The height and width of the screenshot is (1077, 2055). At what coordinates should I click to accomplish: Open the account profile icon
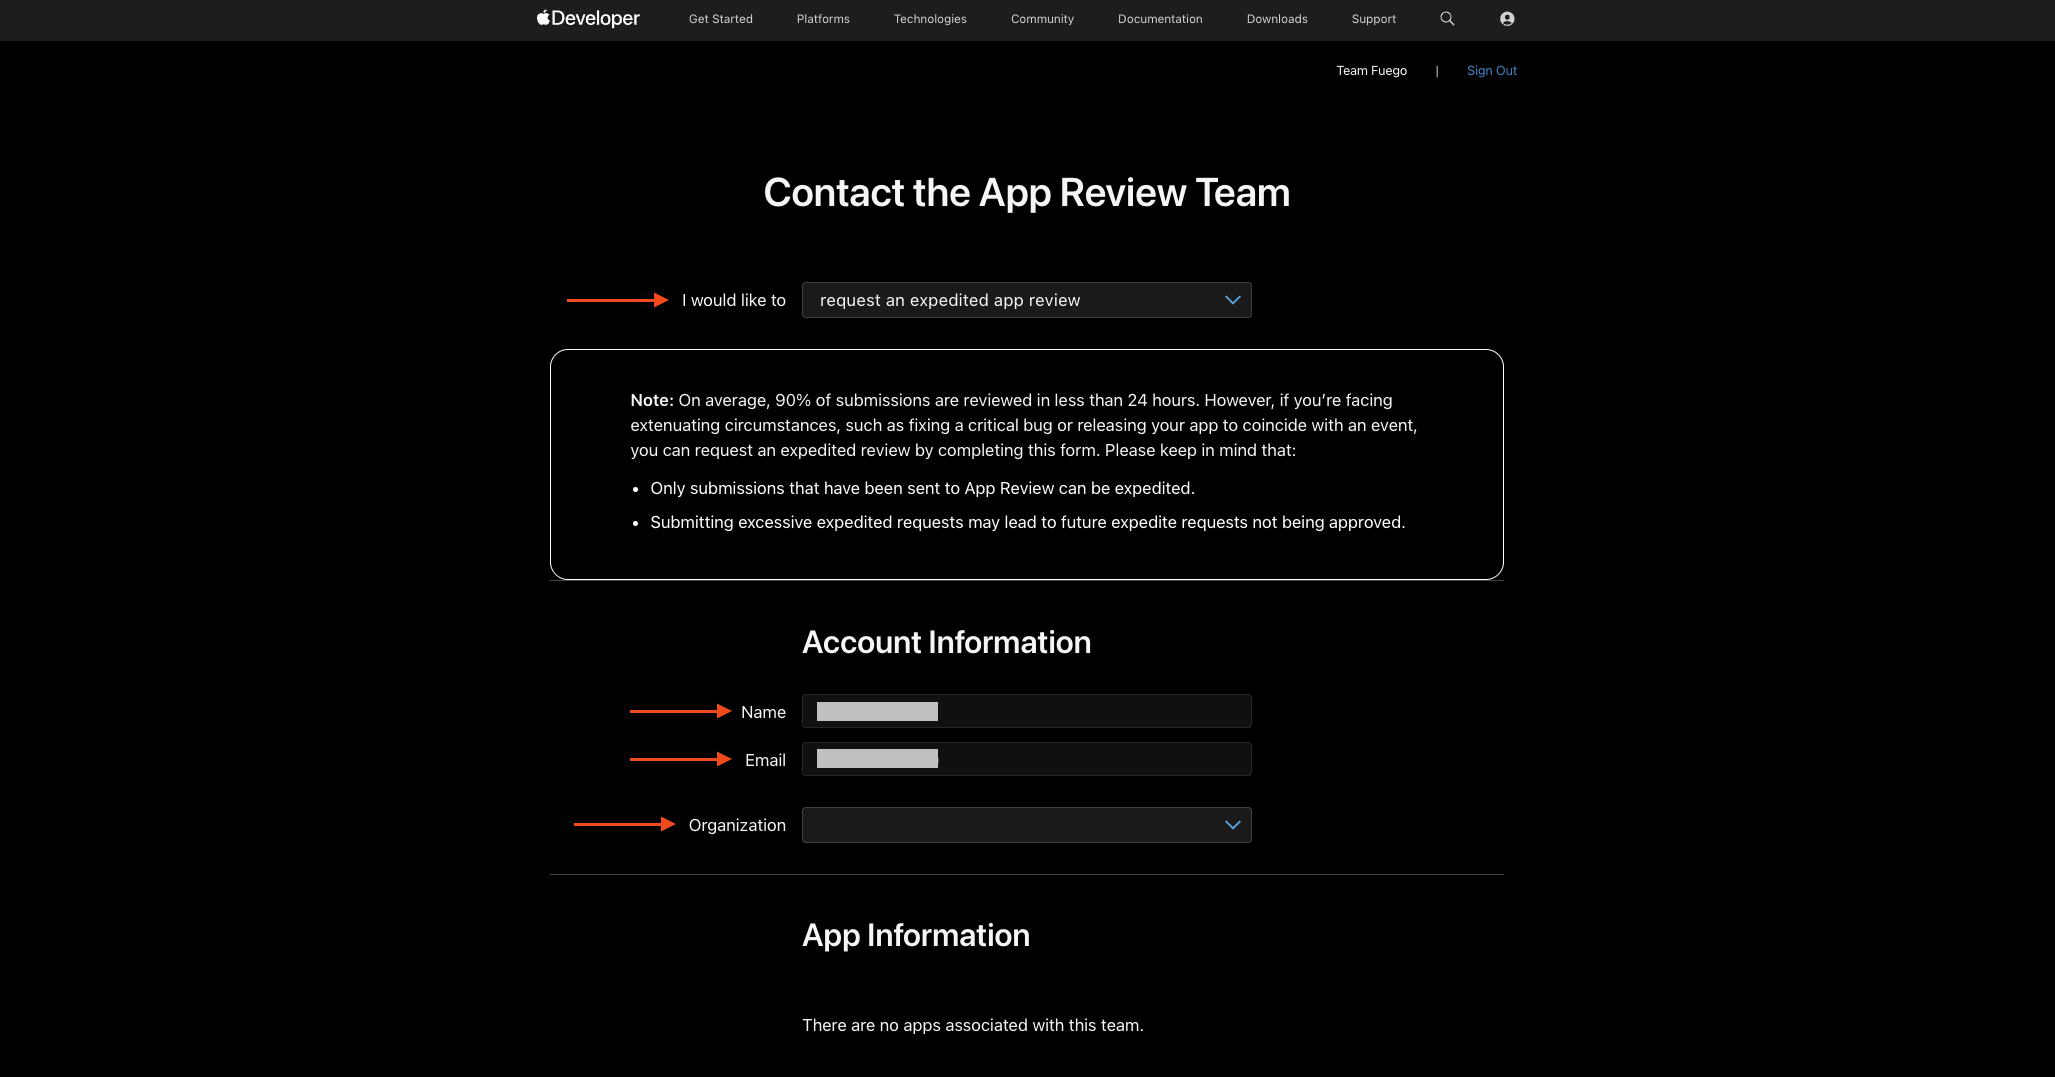1507,18
